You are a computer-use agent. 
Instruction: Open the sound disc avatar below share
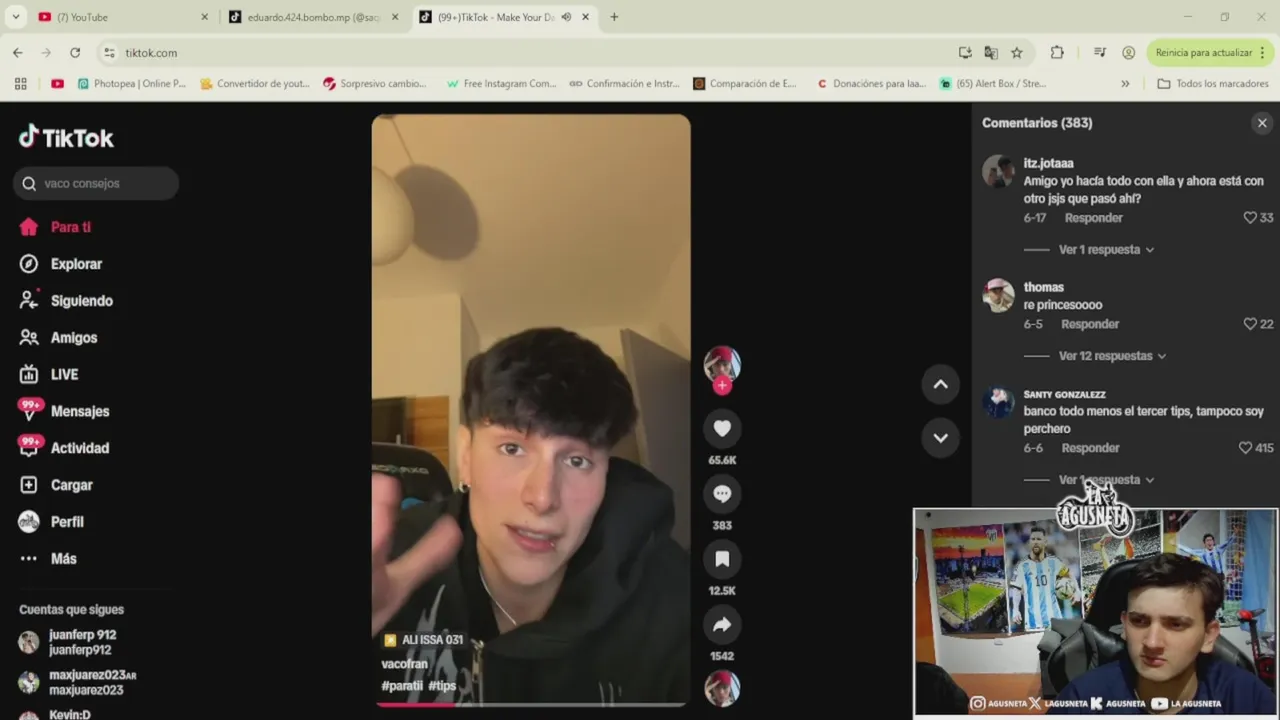coord(722,688)
